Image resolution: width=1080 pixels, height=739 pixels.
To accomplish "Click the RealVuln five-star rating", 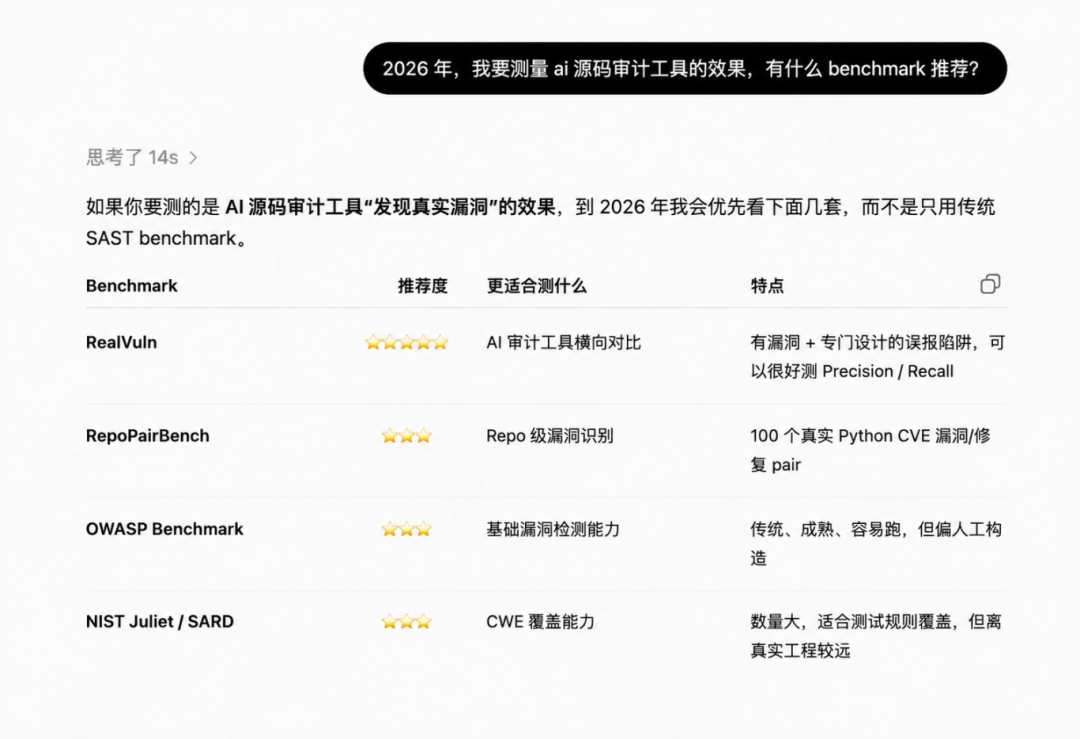I will [406, 342].
